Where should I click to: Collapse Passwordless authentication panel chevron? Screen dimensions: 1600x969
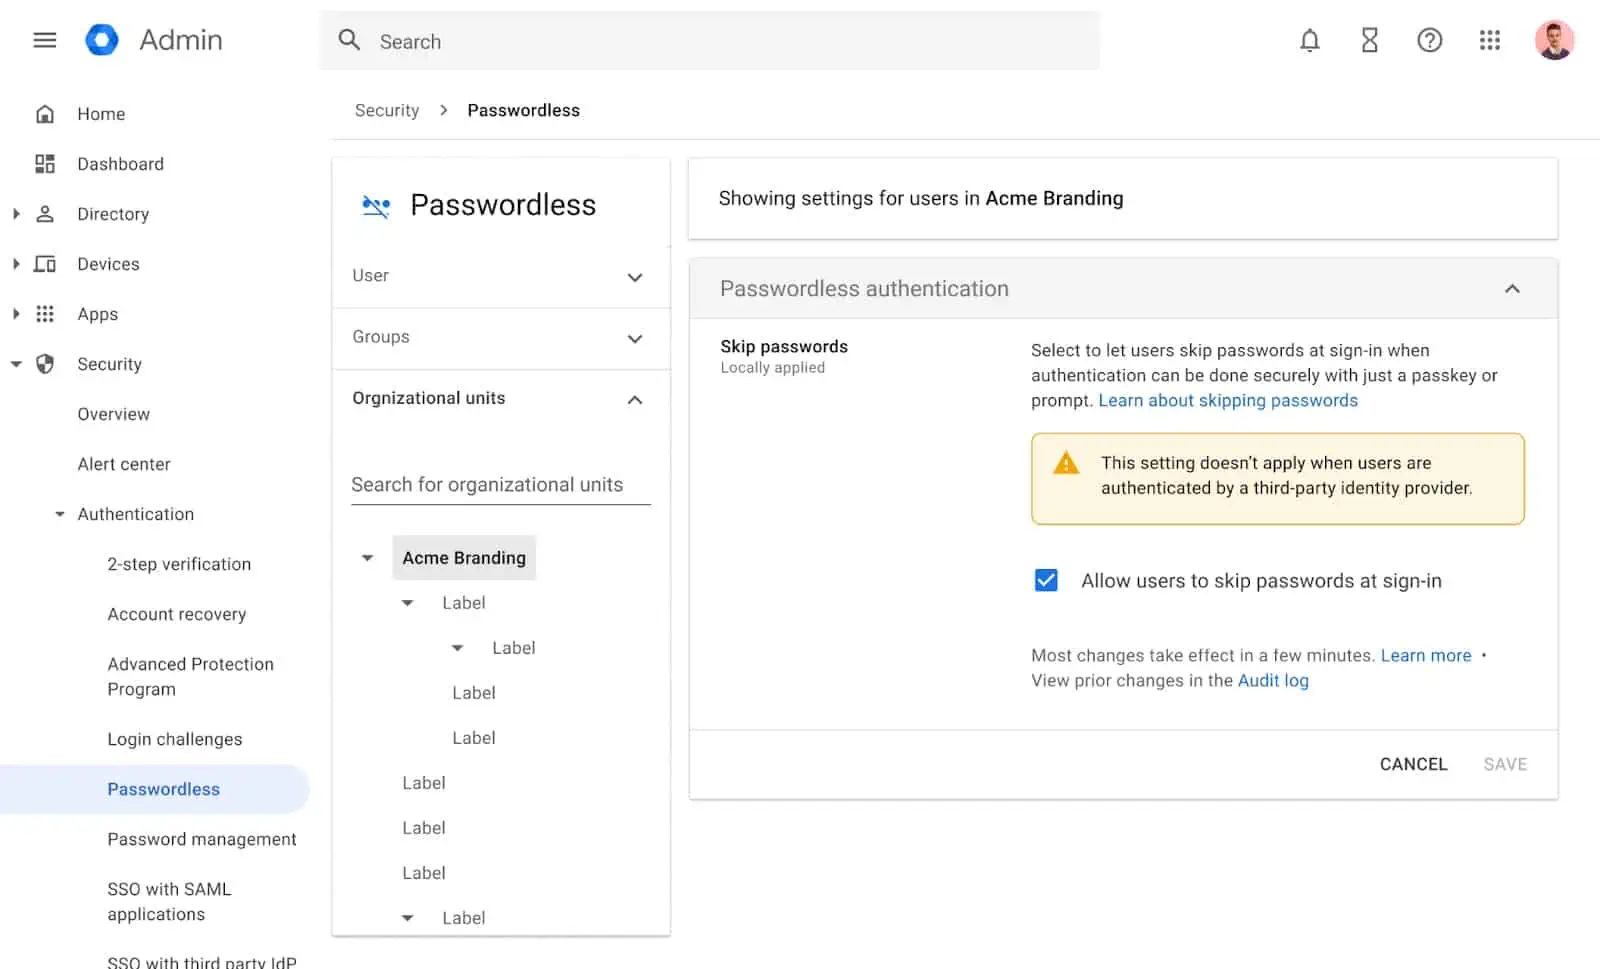[x=1512, y=289]
